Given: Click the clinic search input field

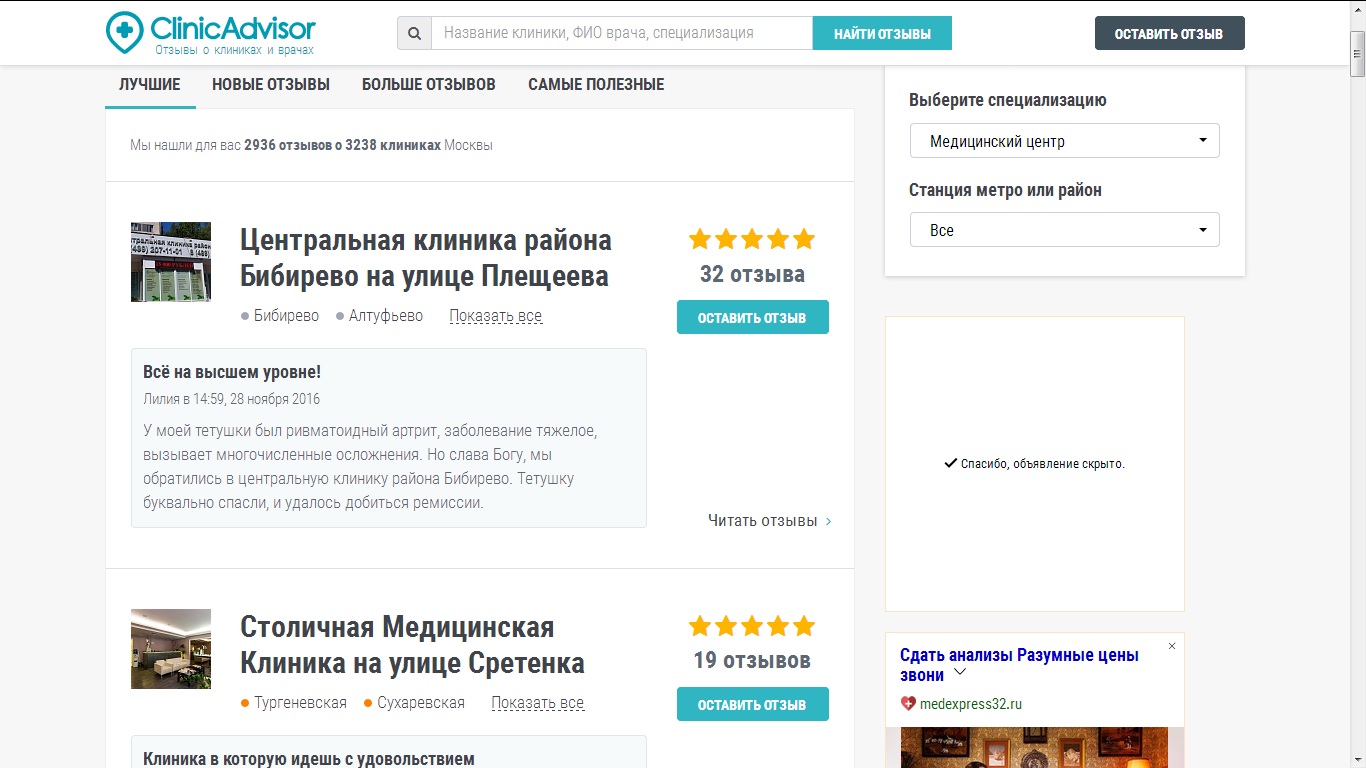Looking at the screenshot, I should pos(622,33).
